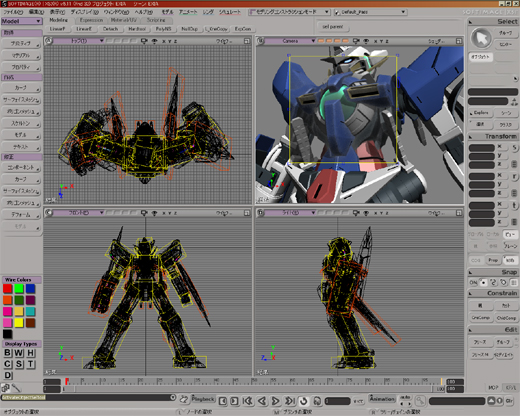Toggle eye visibility in Top viewport
The height and width of the screenshot is (416, 520).
point(154,41)
